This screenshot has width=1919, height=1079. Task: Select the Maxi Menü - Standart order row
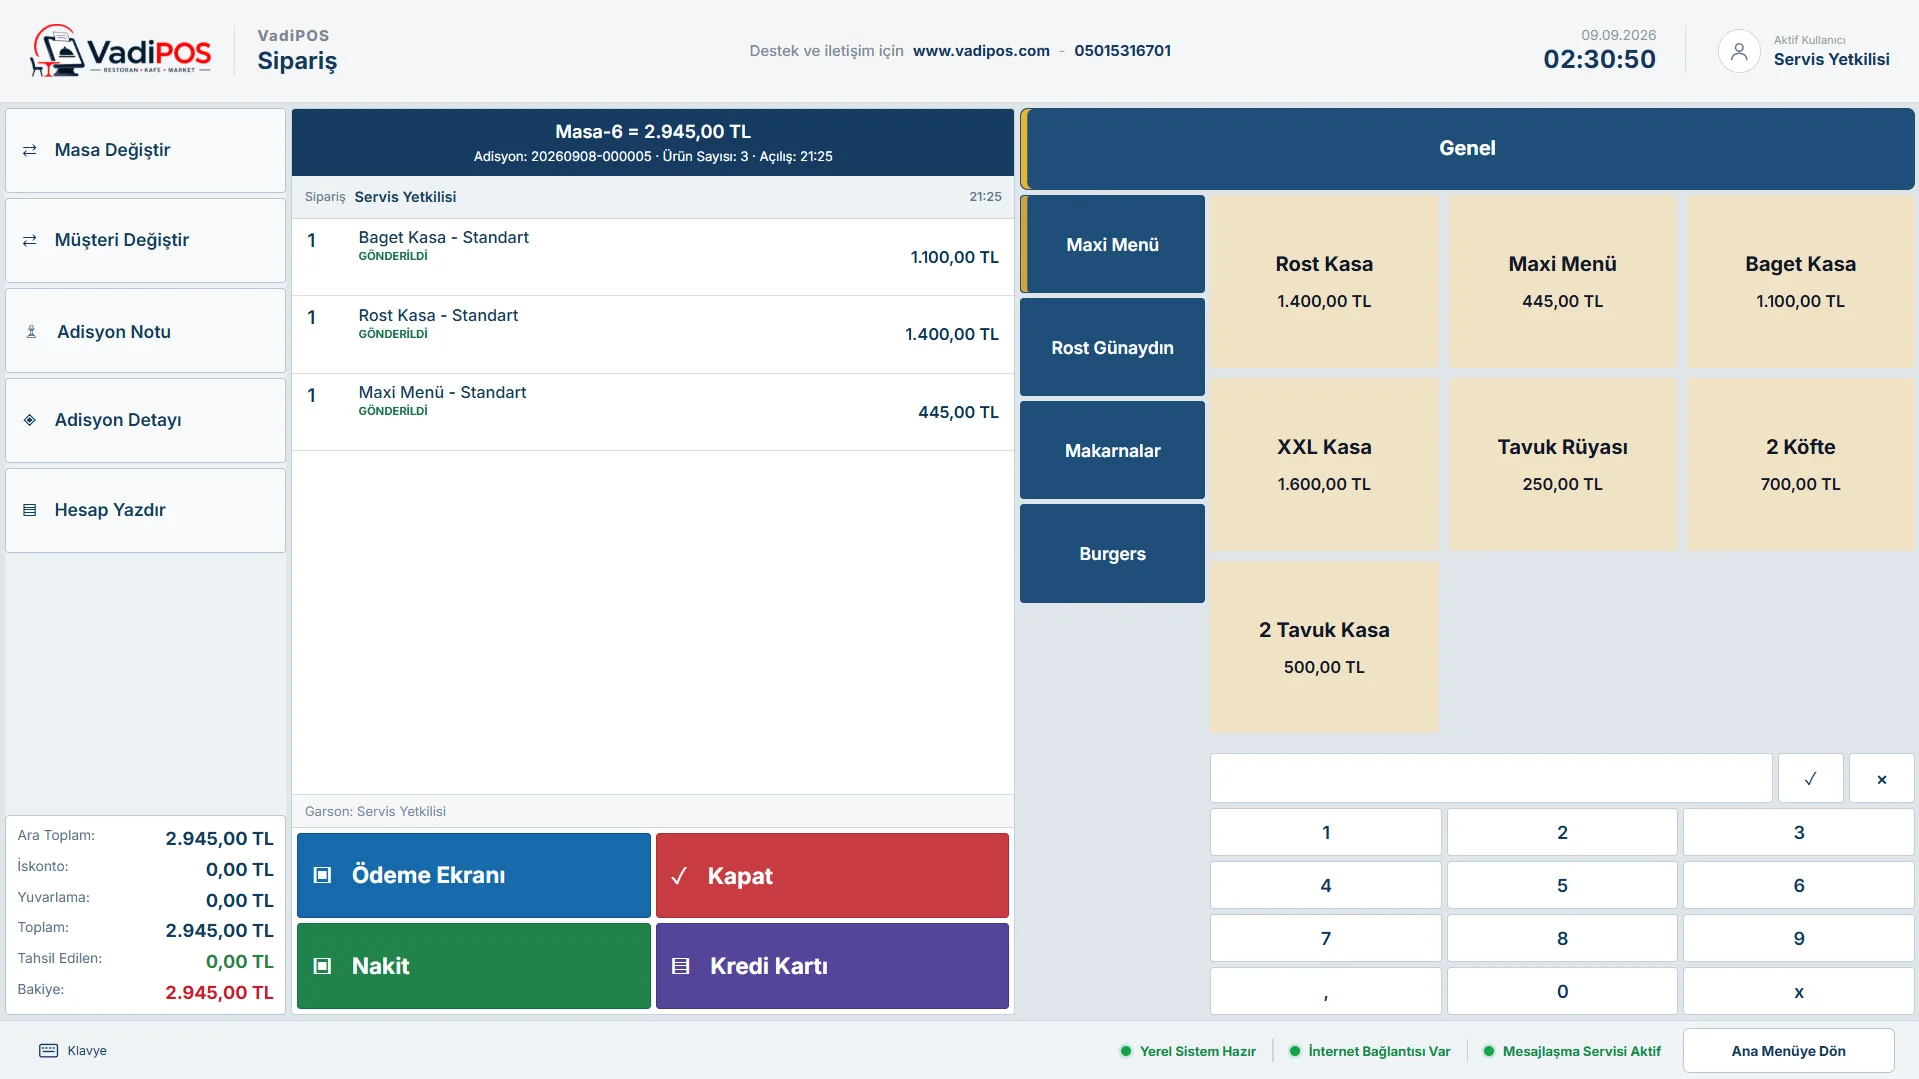pyautogui.click(x=653, y=412)
